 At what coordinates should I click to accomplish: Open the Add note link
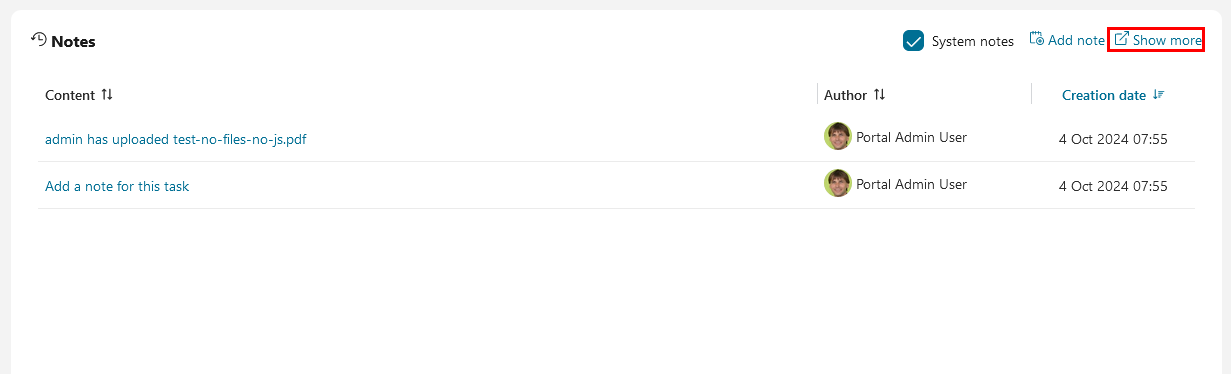[x=1067, y=40]
